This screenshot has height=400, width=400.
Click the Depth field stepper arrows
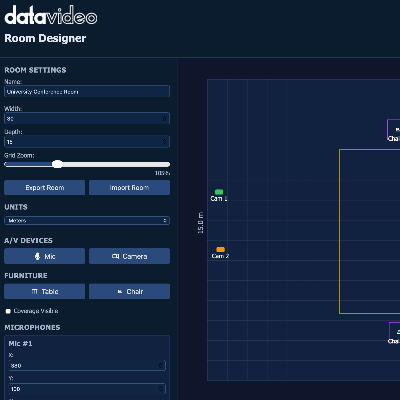(164, 142)
